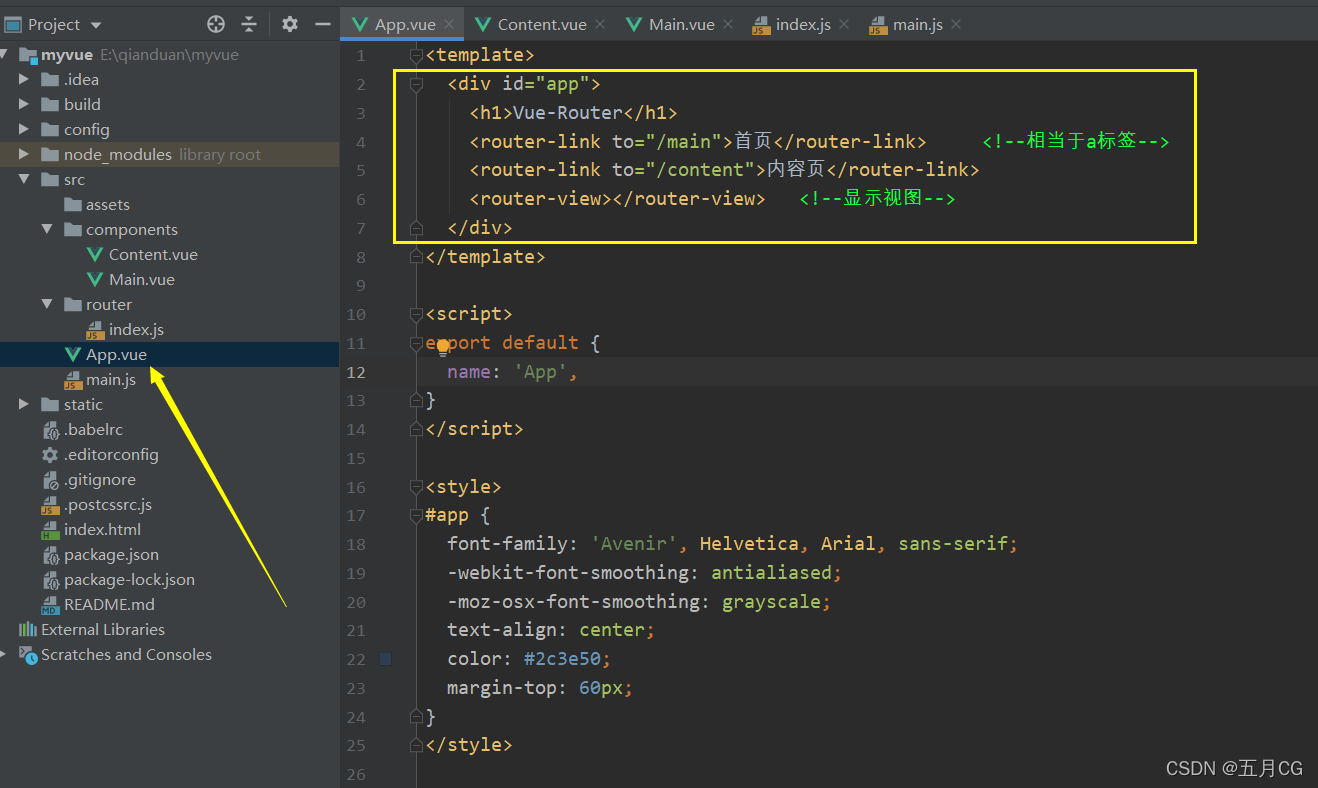The image size is (1318, 788).
Task: Expand the config folder arrow
Action: pyautogui.click(x=24, y=130)
